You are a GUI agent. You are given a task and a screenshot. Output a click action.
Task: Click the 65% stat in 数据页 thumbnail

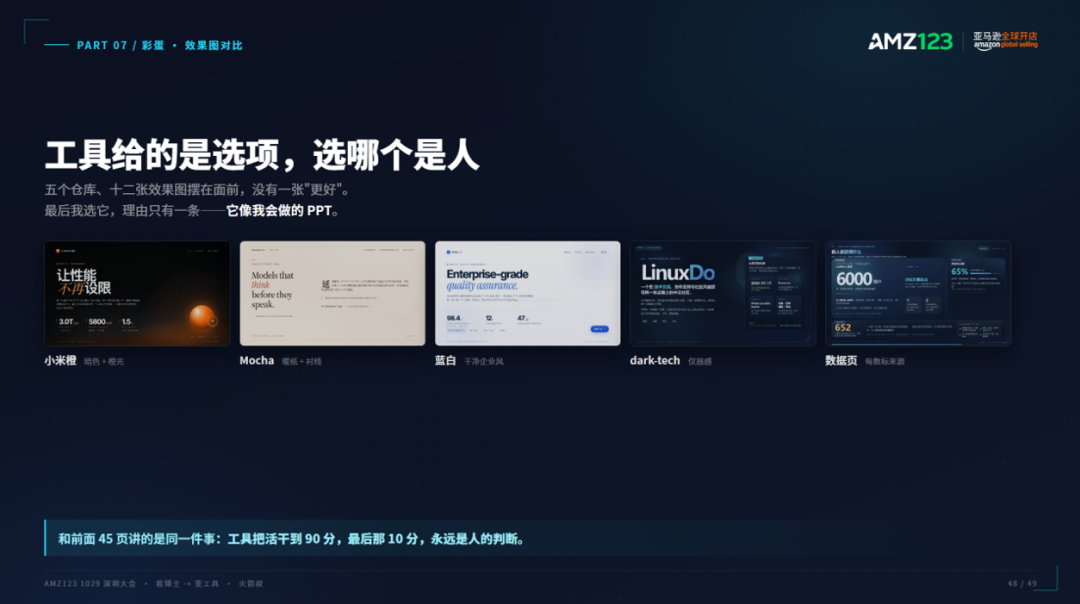959,271
